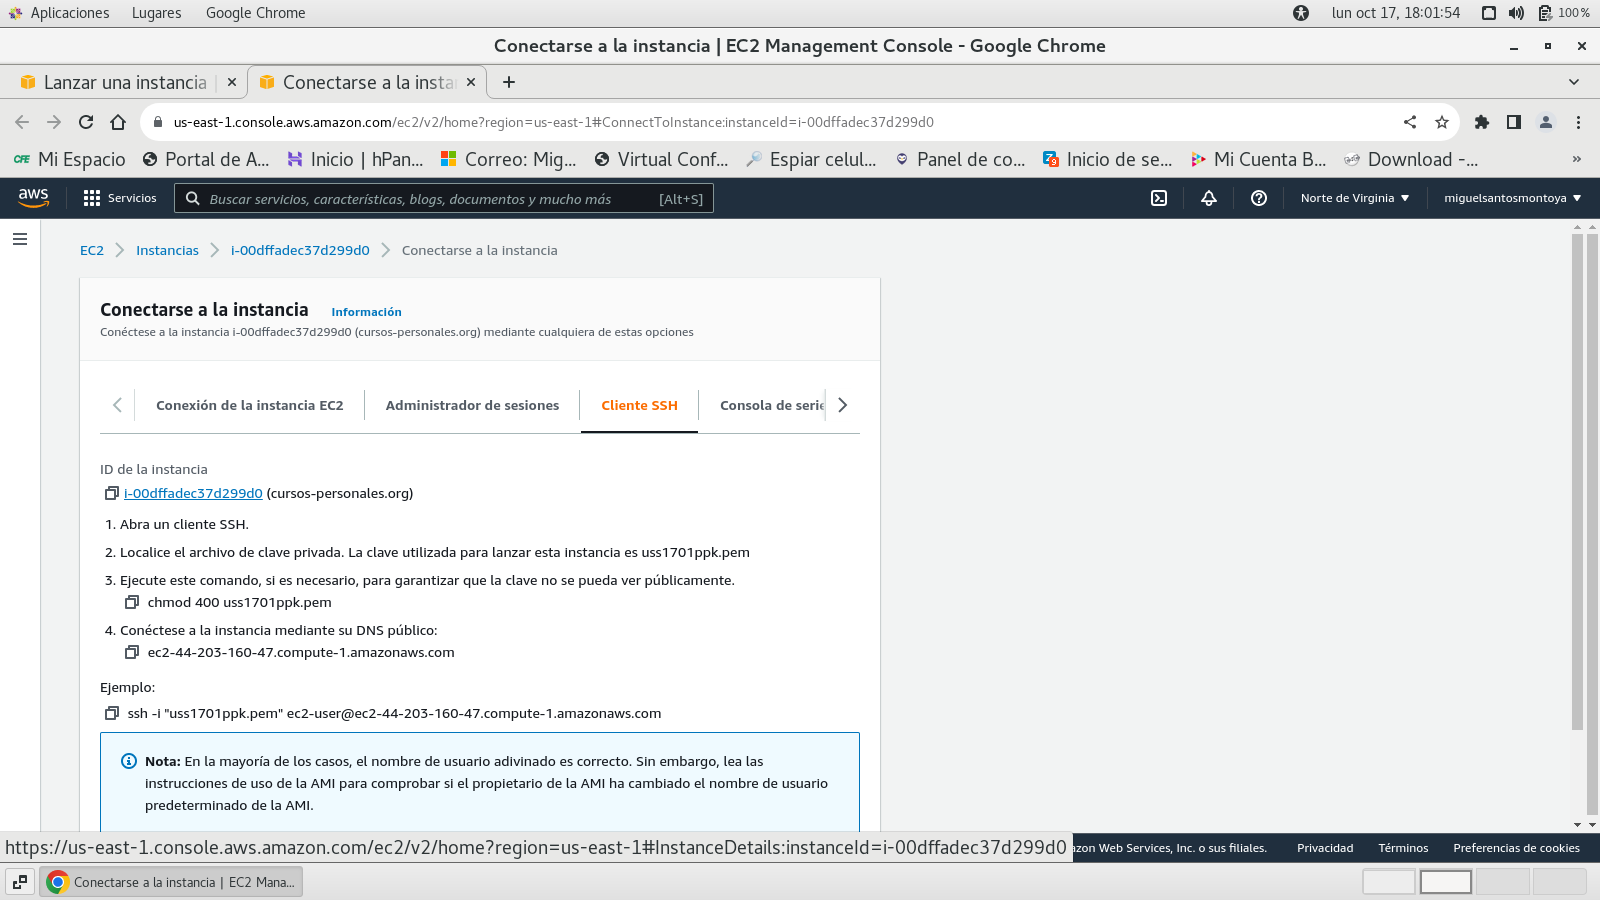Copy the chmod 400 command
1600x900 pixels.
tap(131, 602)
